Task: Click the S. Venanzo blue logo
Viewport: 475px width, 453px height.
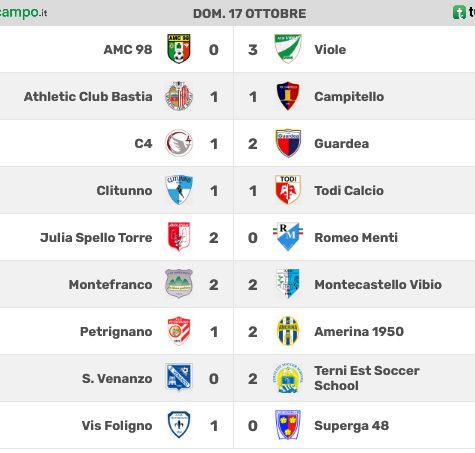Action: (x=179, y=378)
